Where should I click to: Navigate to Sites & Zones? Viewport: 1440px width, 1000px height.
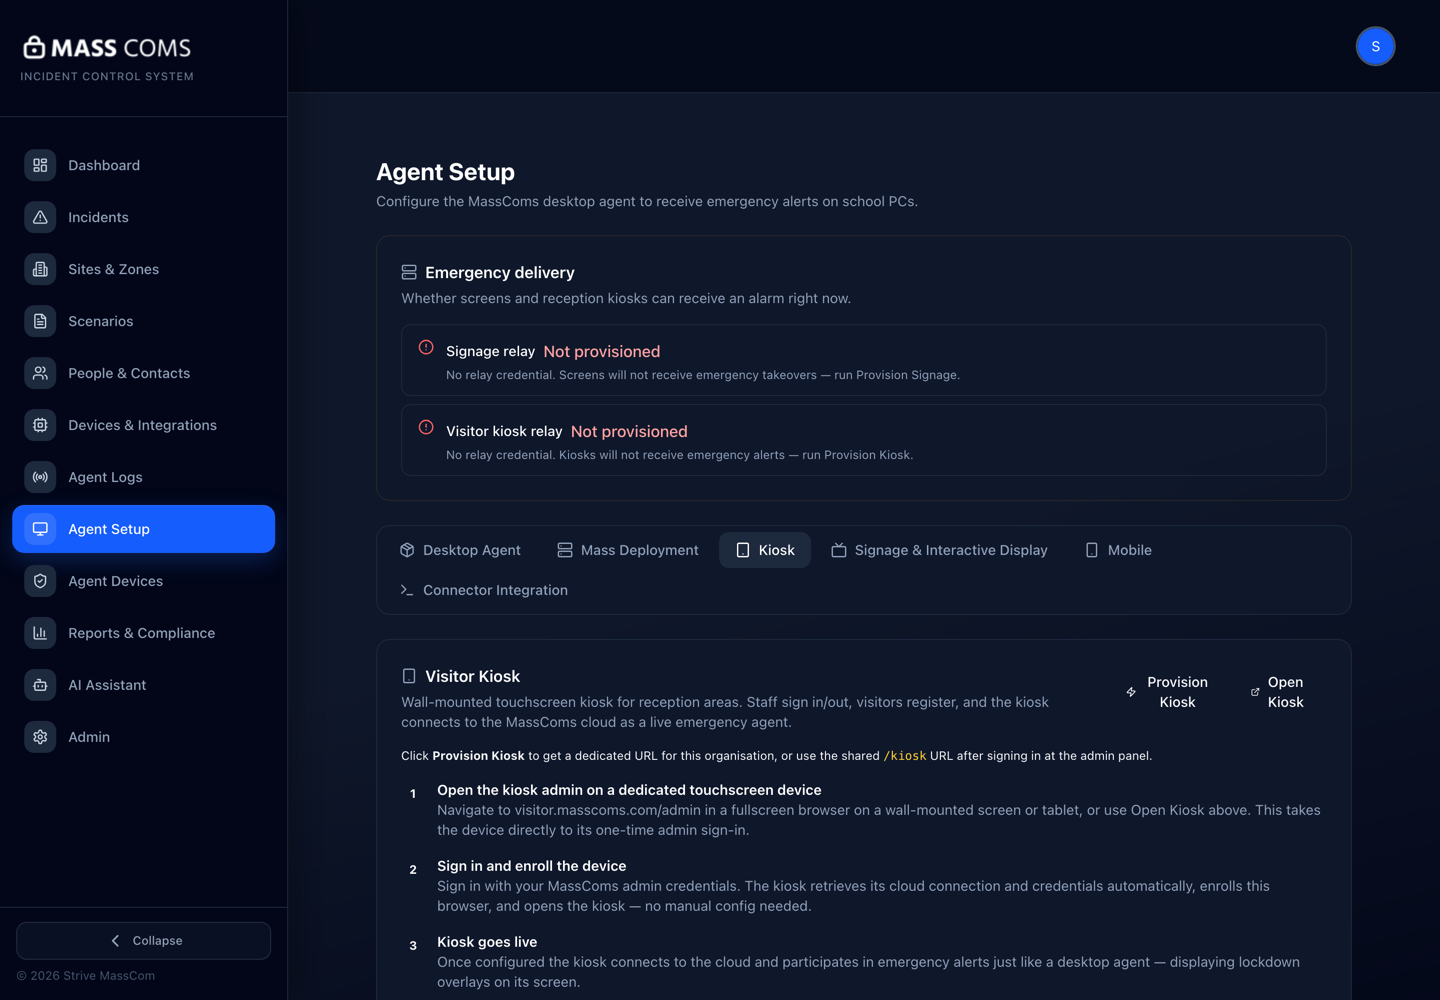tap(143, 269)
